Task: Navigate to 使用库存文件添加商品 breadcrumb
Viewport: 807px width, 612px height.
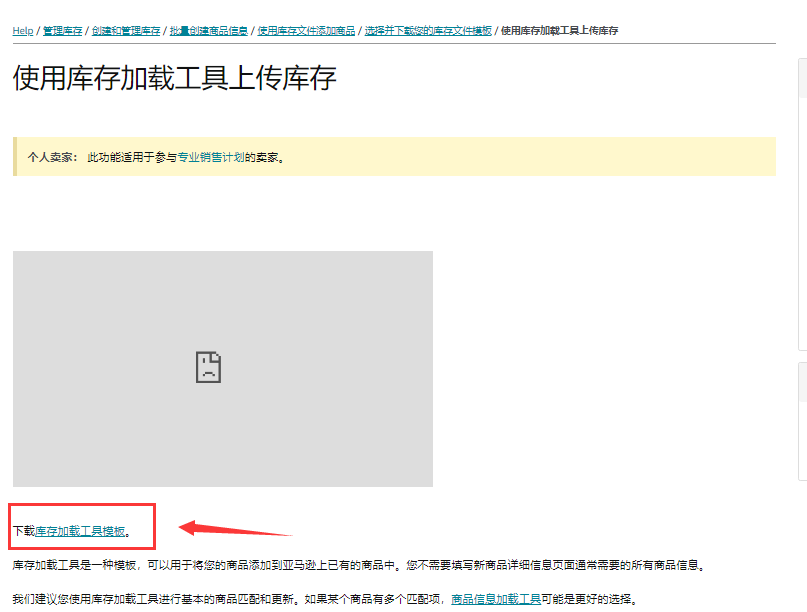Action: point(306,31)
